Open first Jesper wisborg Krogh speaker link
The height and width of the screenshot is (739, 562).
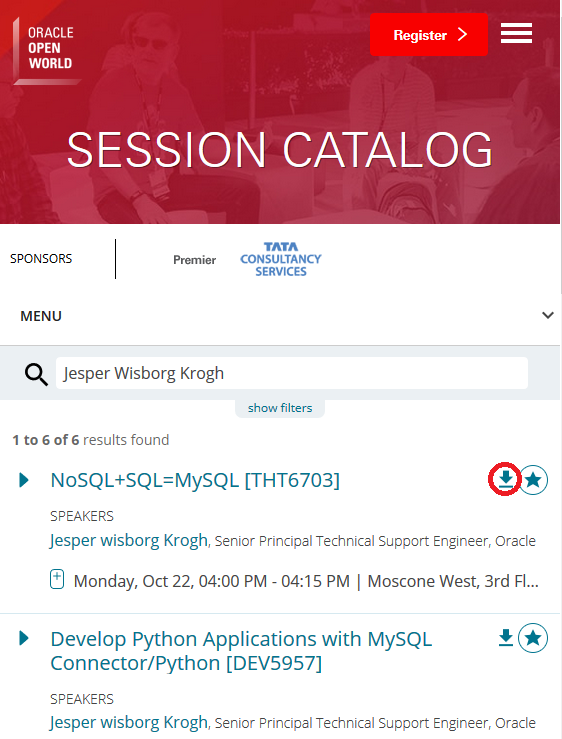pyautogui.click(x=129, y=540)
